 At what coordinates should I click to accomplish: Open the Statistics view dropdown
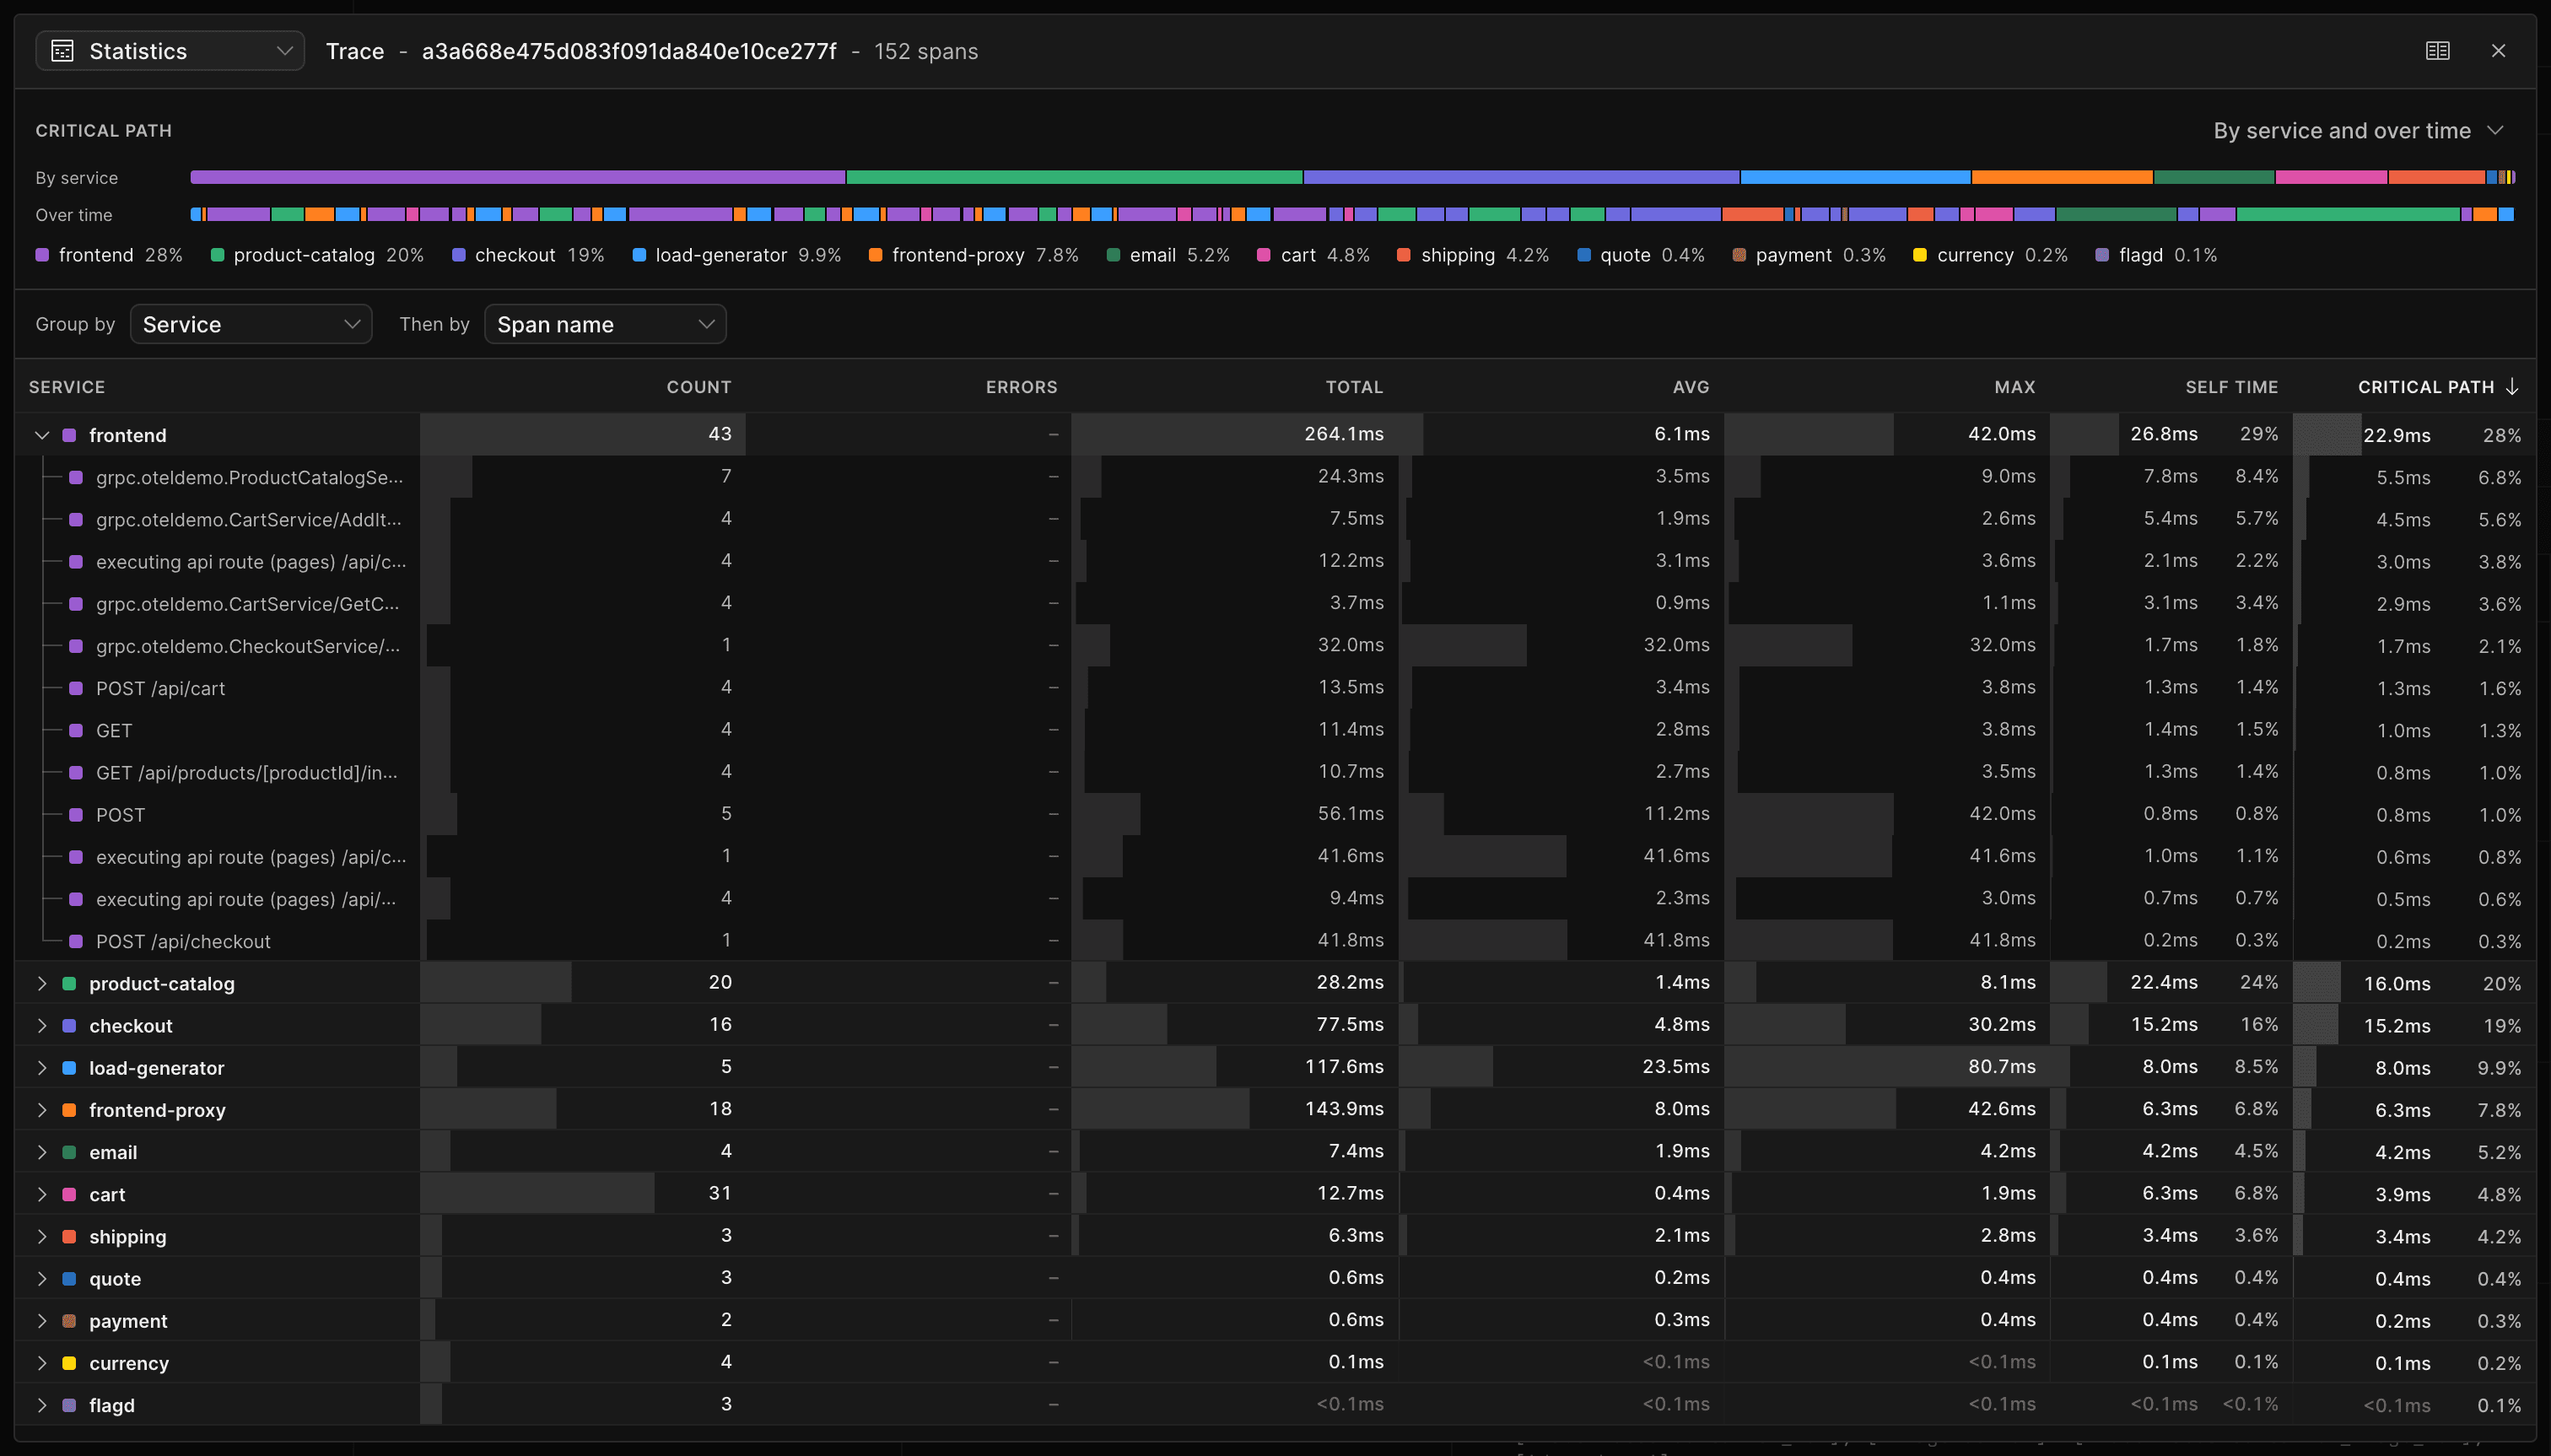169,51
